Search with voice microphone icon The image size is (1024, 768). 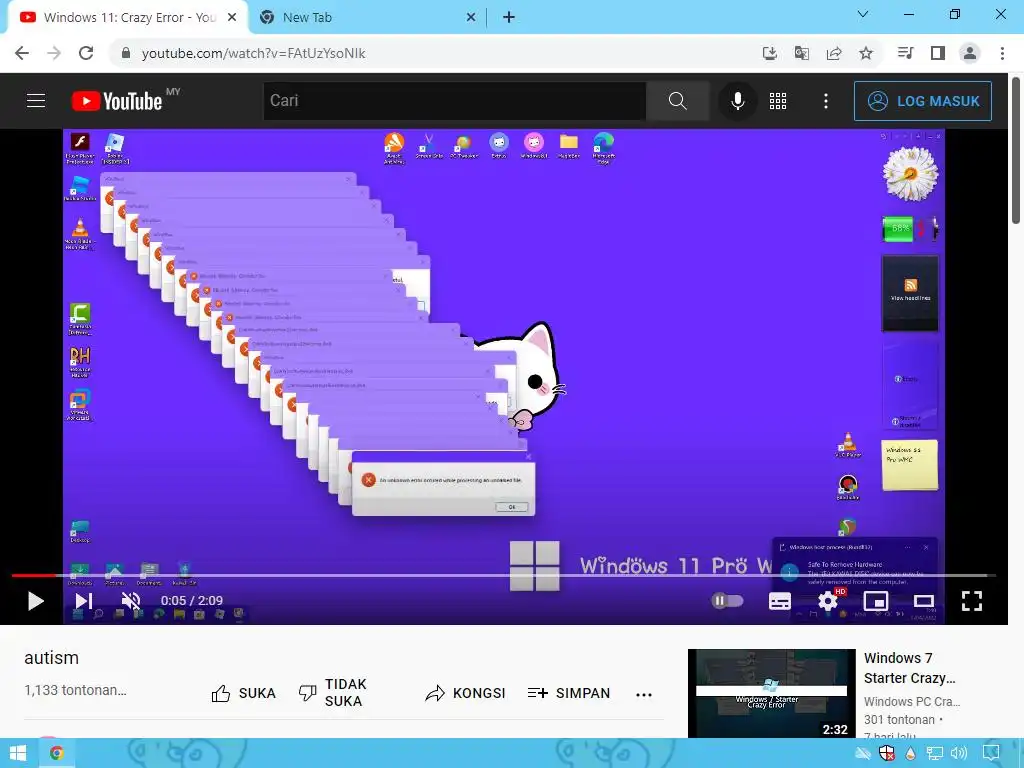[x=738, y=101]
